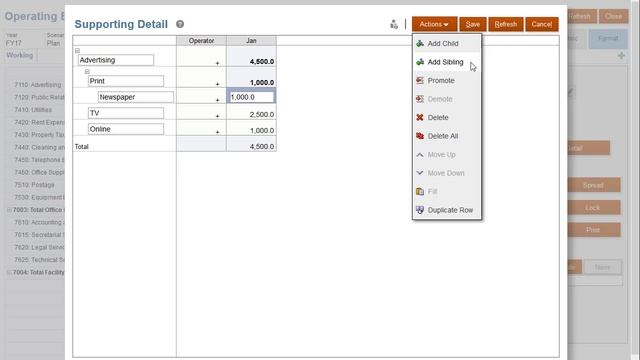Click the Online Jan value 1,000.0
This screenshot has width=640, height=360.
click(x=251, y=128)
